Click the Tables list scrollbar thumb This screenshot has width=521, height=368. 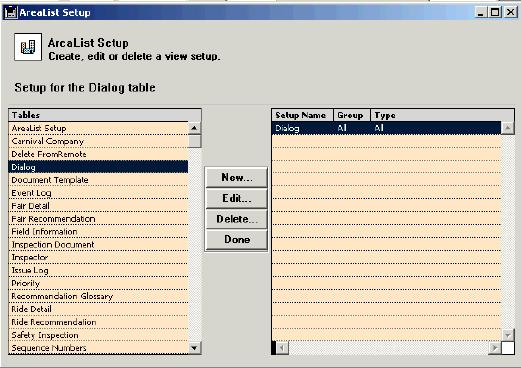pyautogui.click(x=194, y=141)
